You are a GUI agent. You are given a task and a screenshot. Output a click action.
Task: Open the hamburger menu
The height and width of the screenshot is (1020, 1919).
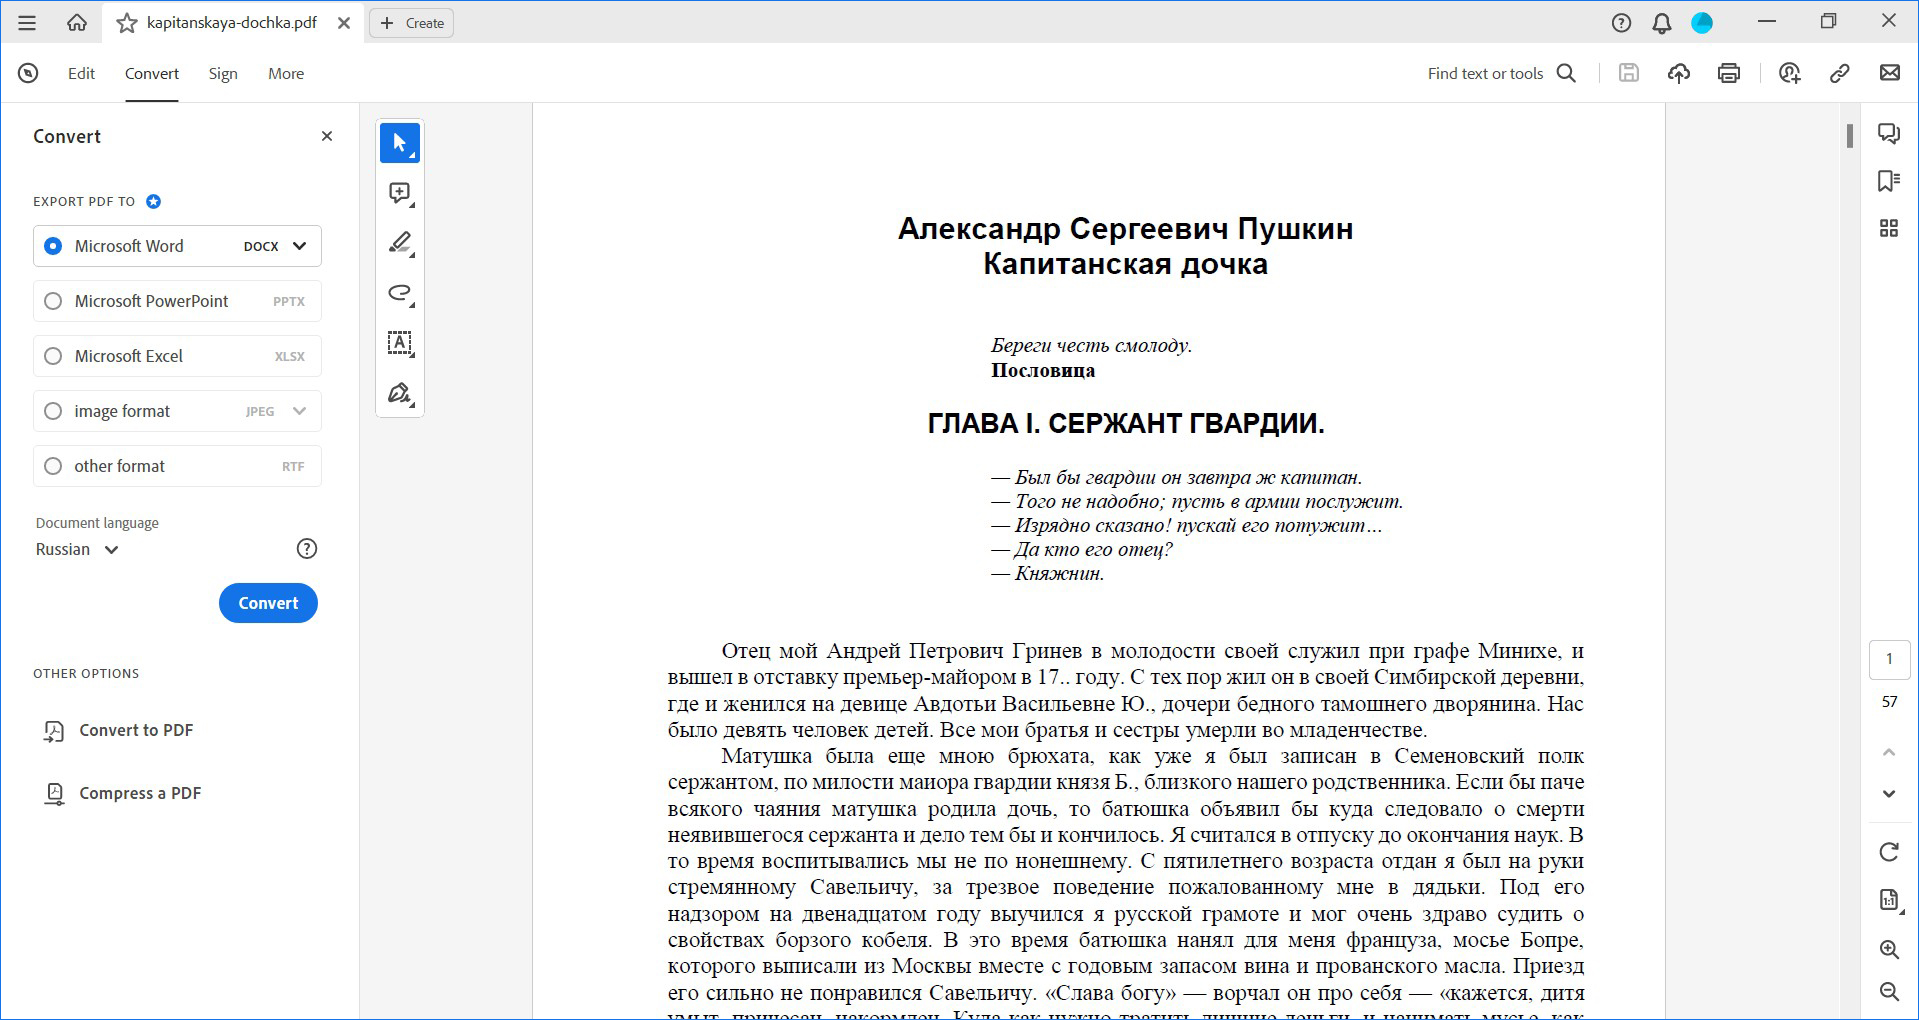tap(27, 22)
